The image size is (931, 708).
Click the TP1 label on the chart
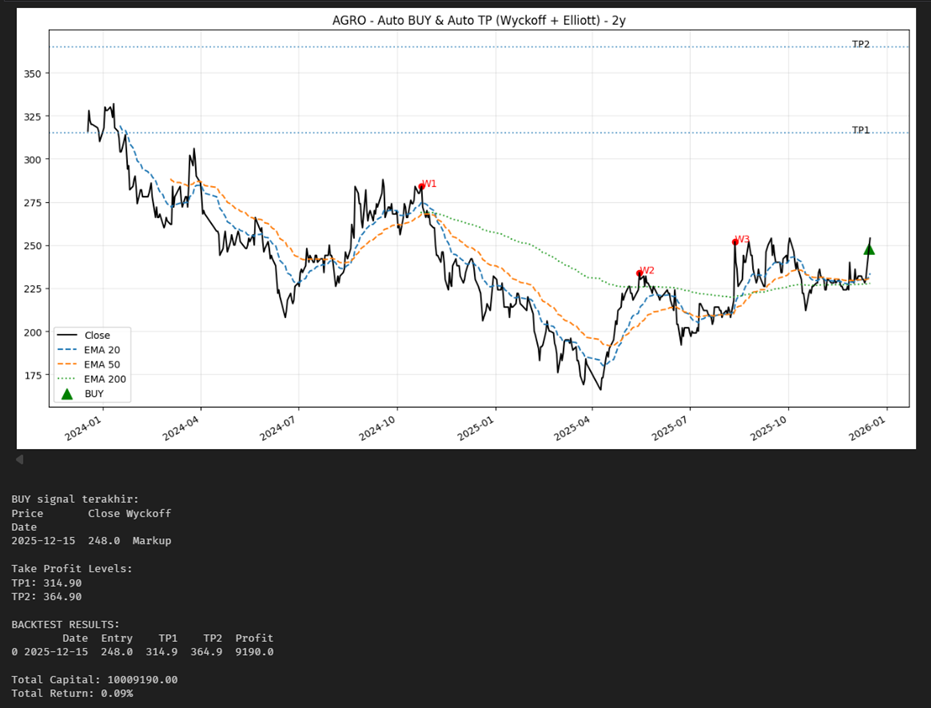860,130
